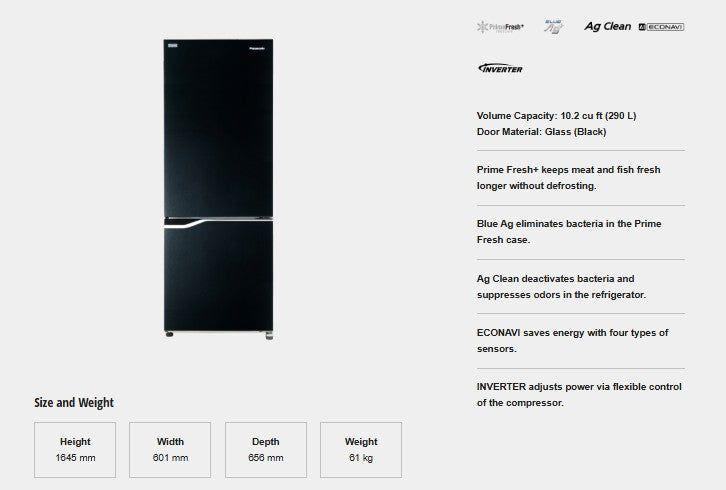Screen dimensions: 726x490
Task: Click the Door Material Glass (Black) line
Action: pos(541,132)
